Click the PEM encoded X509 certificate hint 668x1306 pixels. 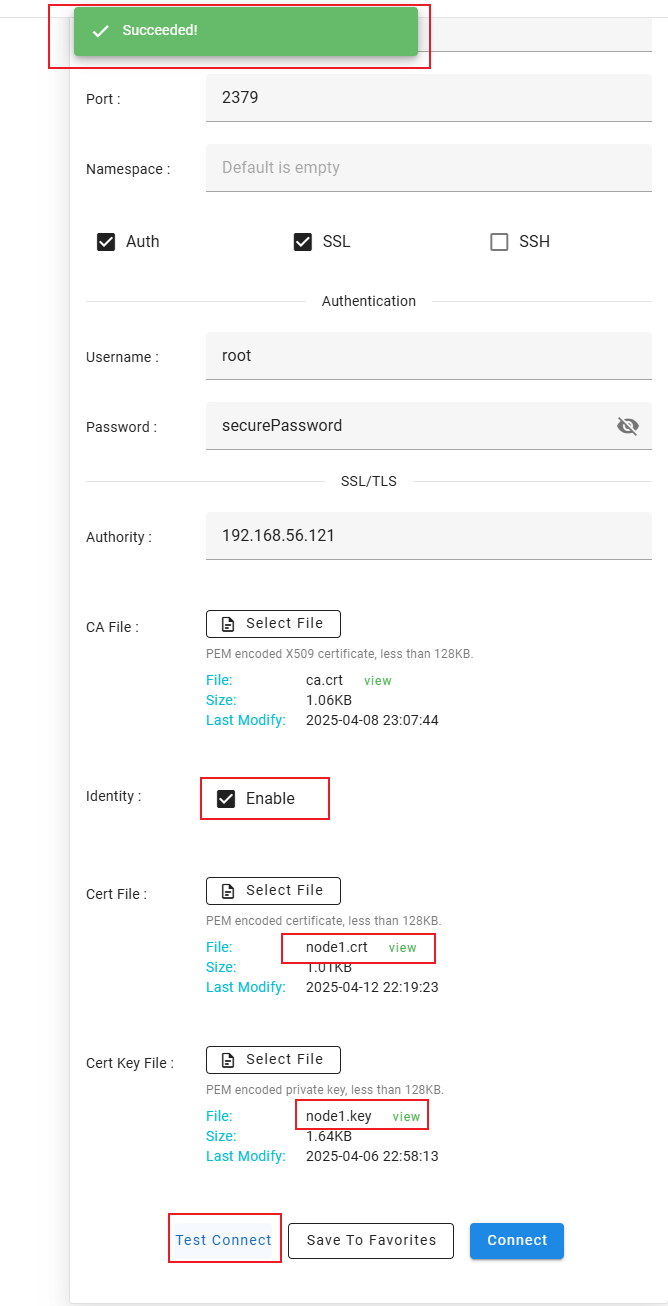(340, 654)
